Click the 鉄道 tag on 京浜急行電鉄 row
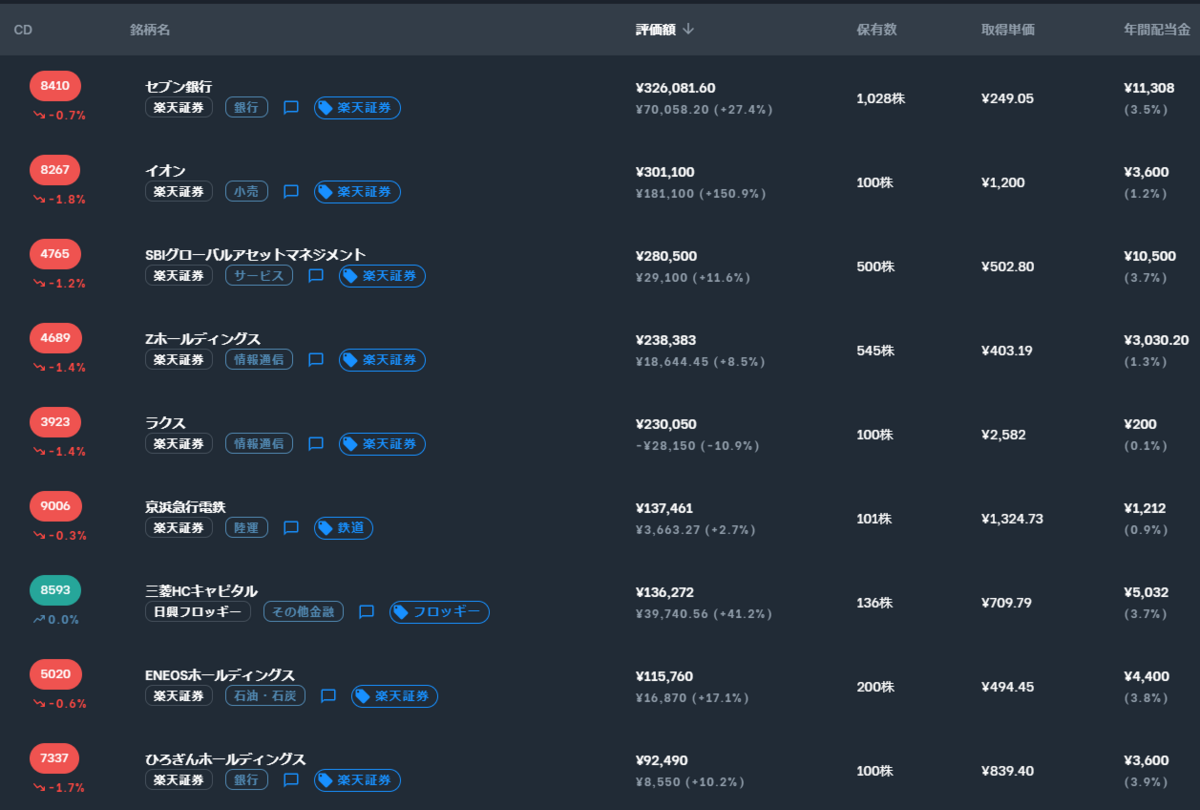This screenshot has height=810, width=1200. (344, 527)
